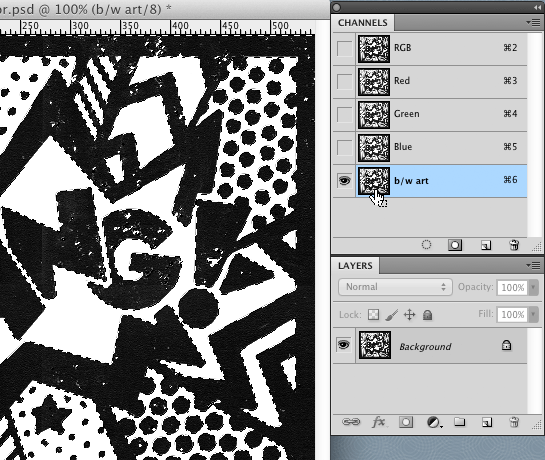
Task: Lock transparent pixels icon
Action: (x=374, y=315)
